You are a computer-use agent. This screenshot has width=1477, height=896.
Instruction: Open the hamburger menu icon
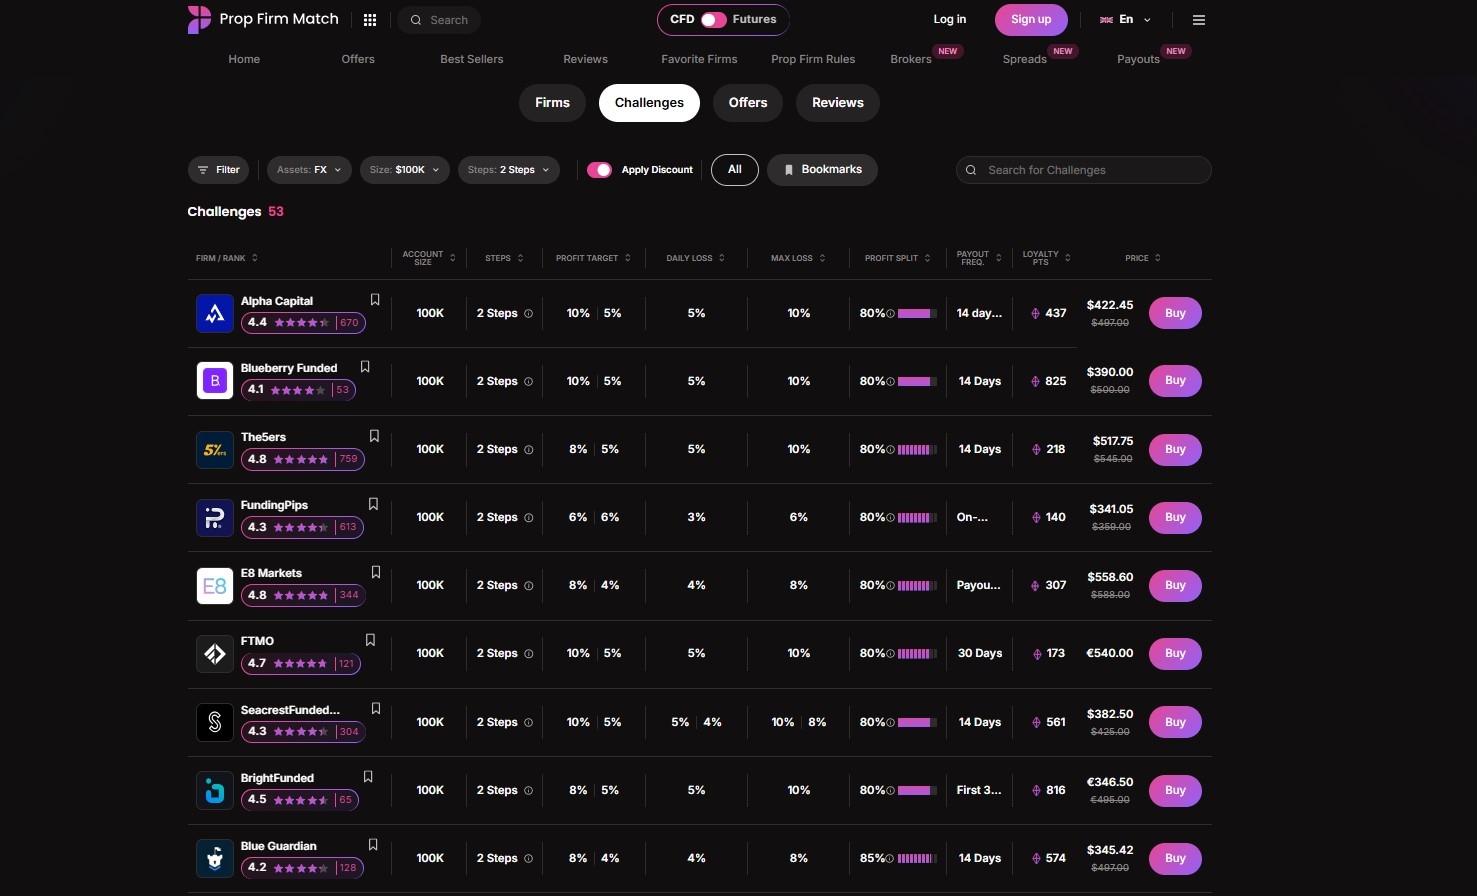pyautogui.click(x=1199, y=20)
